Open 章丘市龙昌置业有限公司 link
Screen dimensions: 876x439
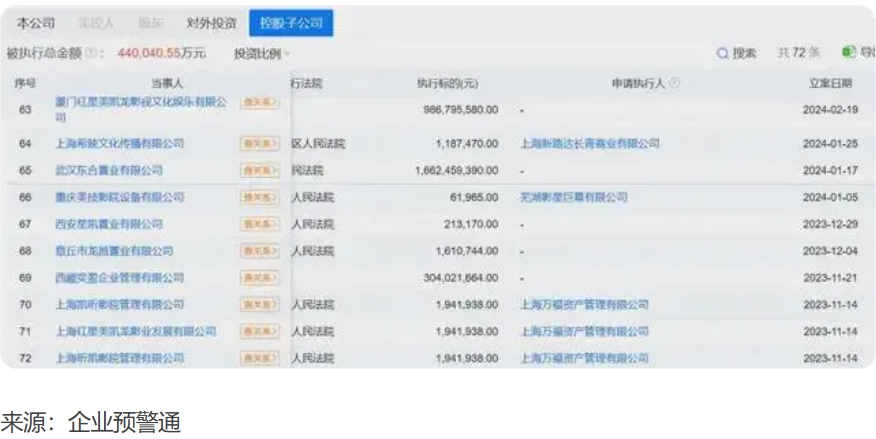click(114, 251)
